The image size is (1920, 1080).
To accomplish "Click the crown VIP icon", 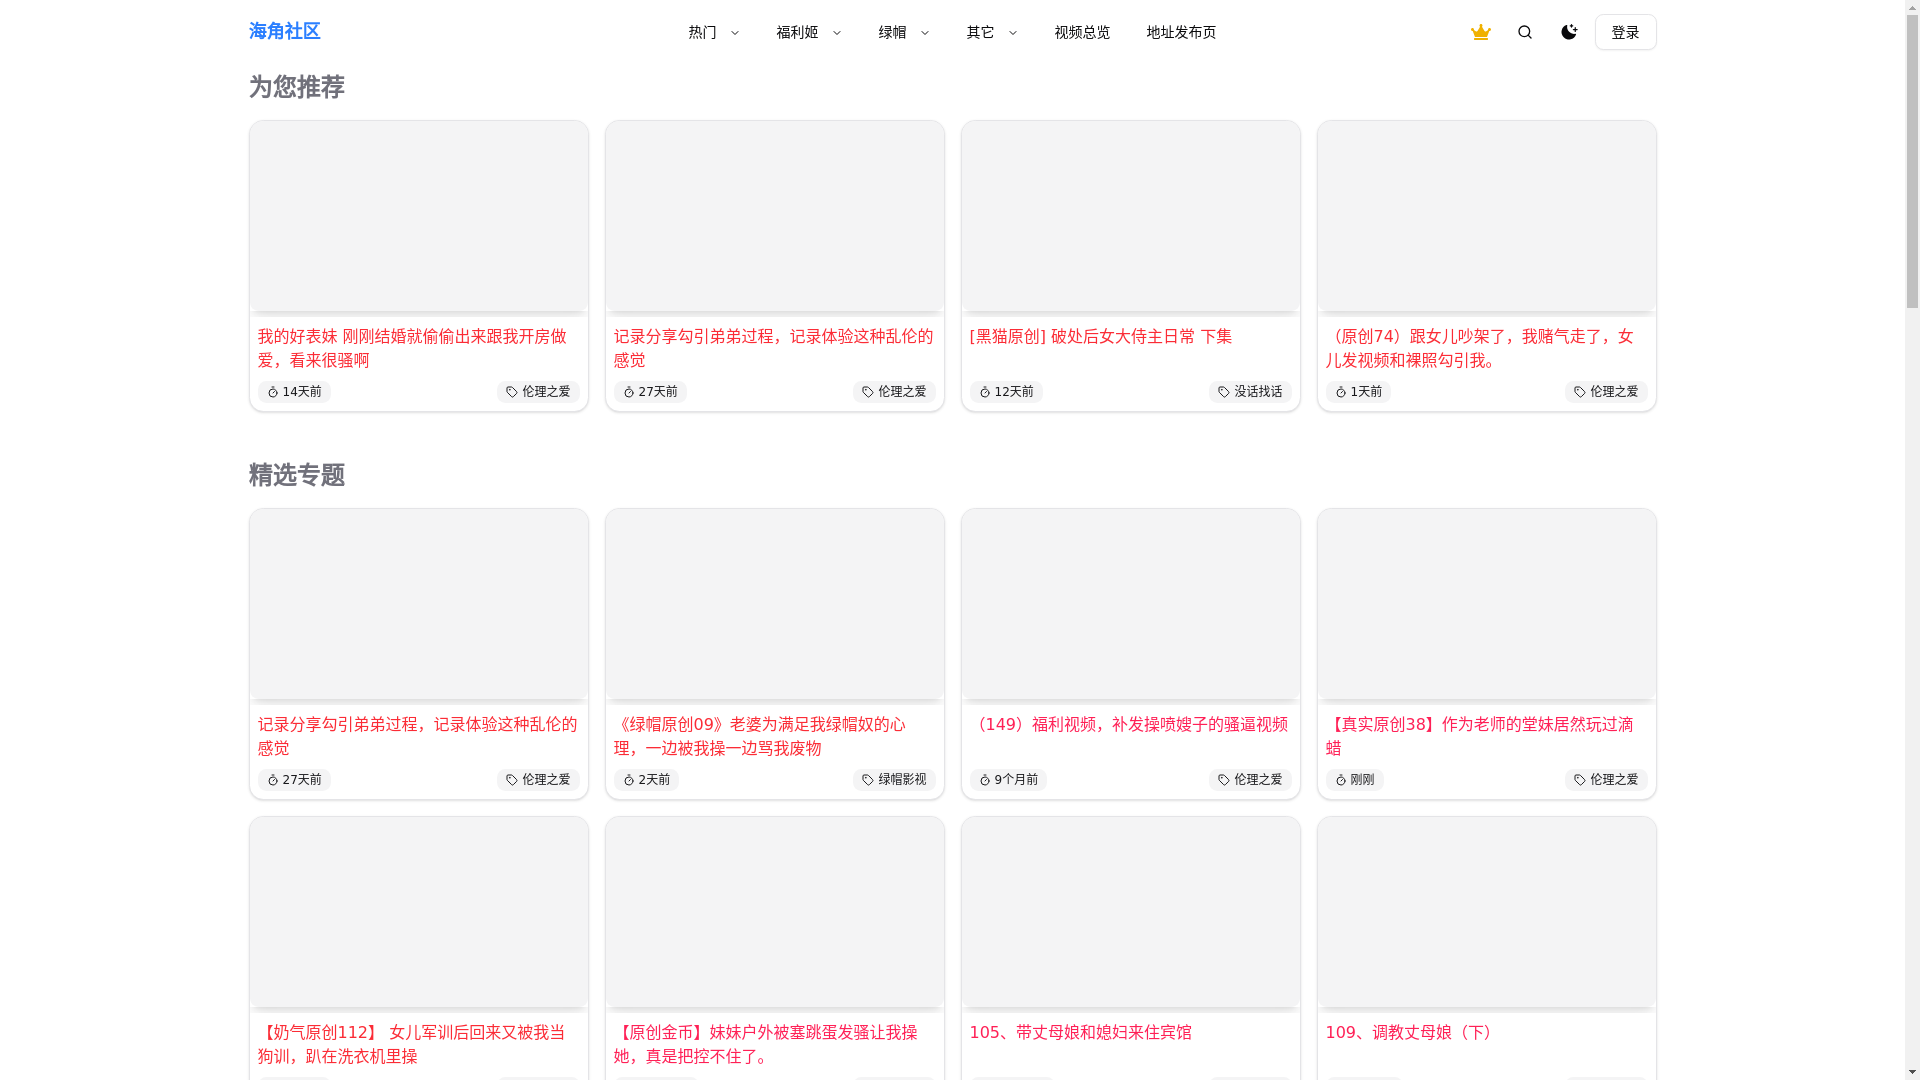I will [1480, 32].
